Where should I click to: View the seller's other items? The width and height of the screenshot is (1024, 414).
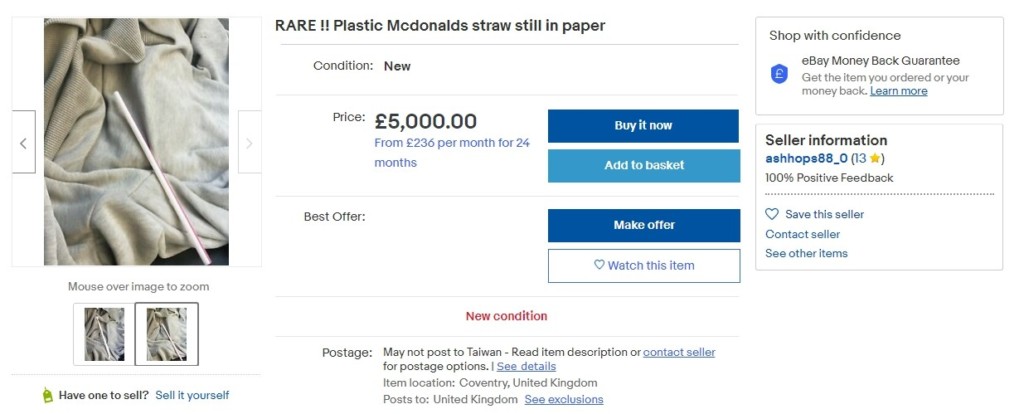(x=806, y=253)
